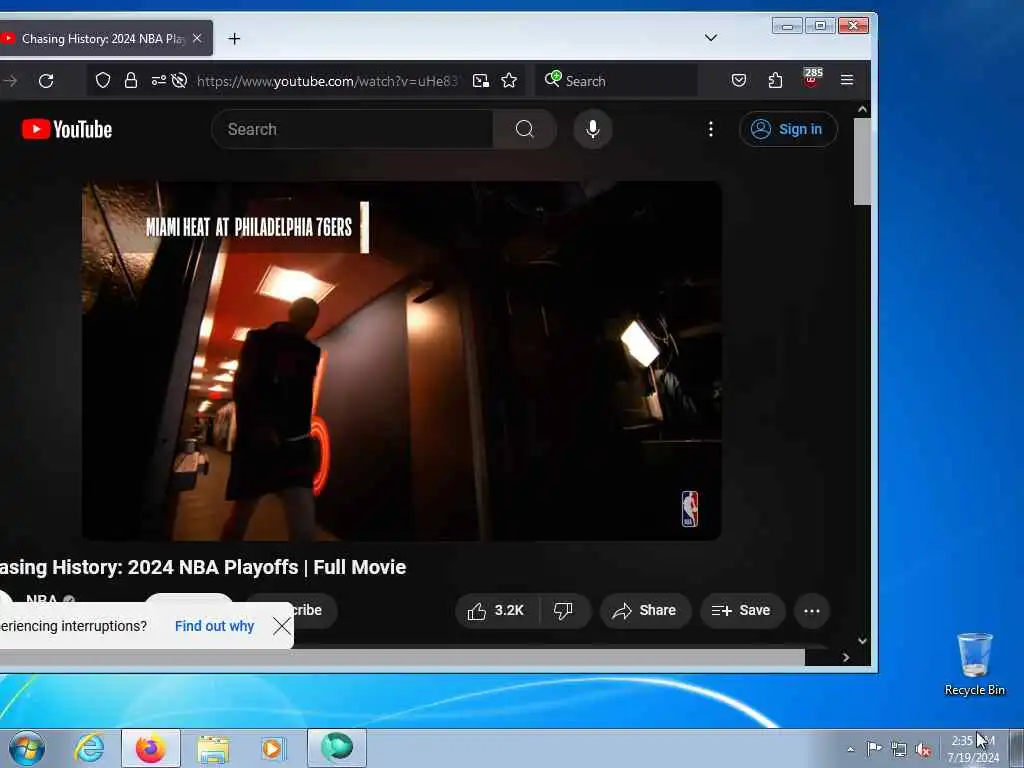Open the taskbar clock and date
Viewport: 1024px width, 768px height.
point(973,749)
